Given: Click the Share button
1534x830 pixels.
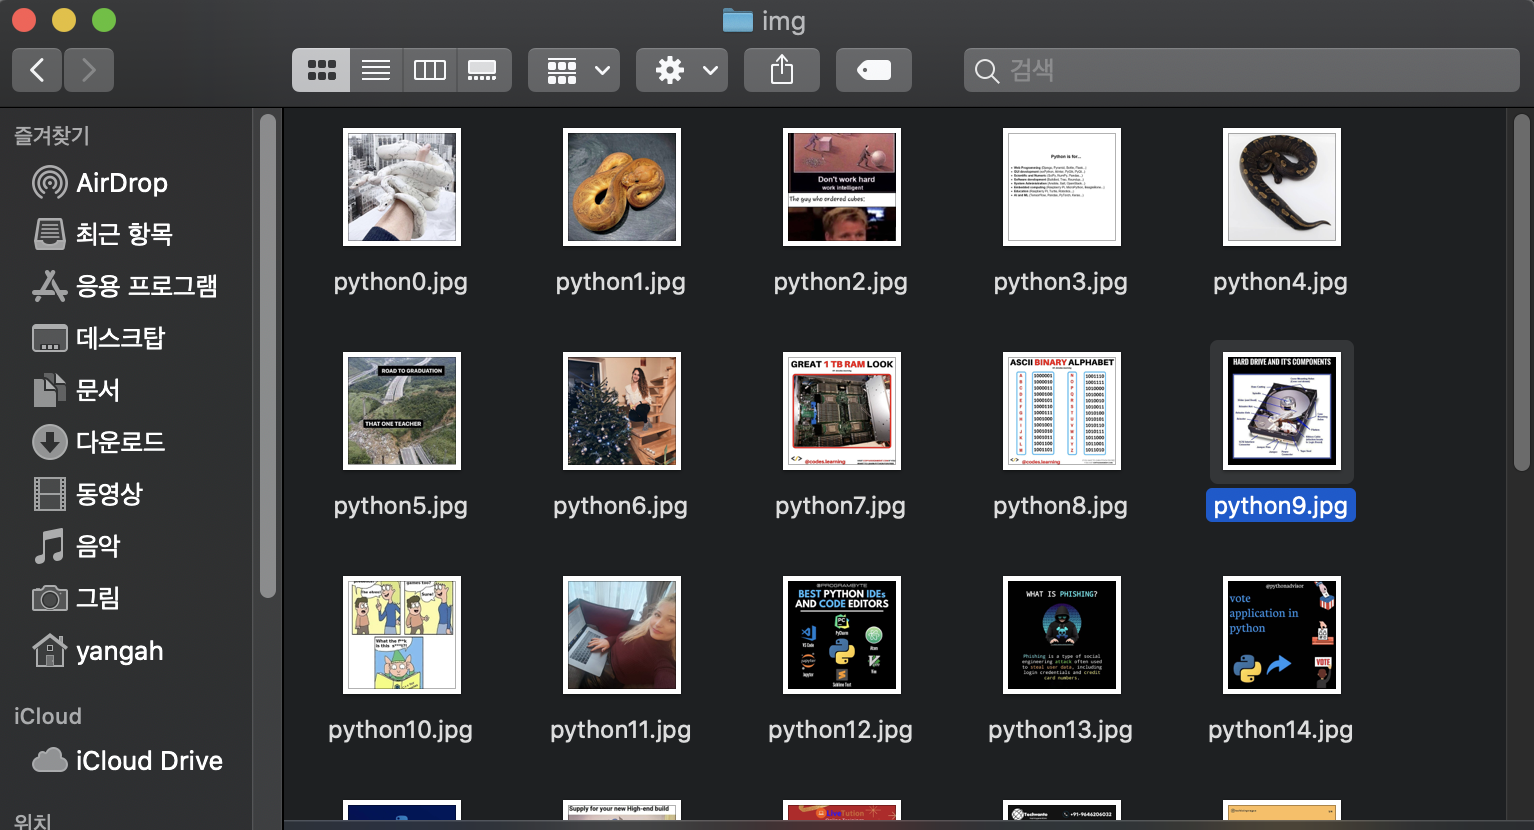Looking at the screenshot, I should 782,70.
